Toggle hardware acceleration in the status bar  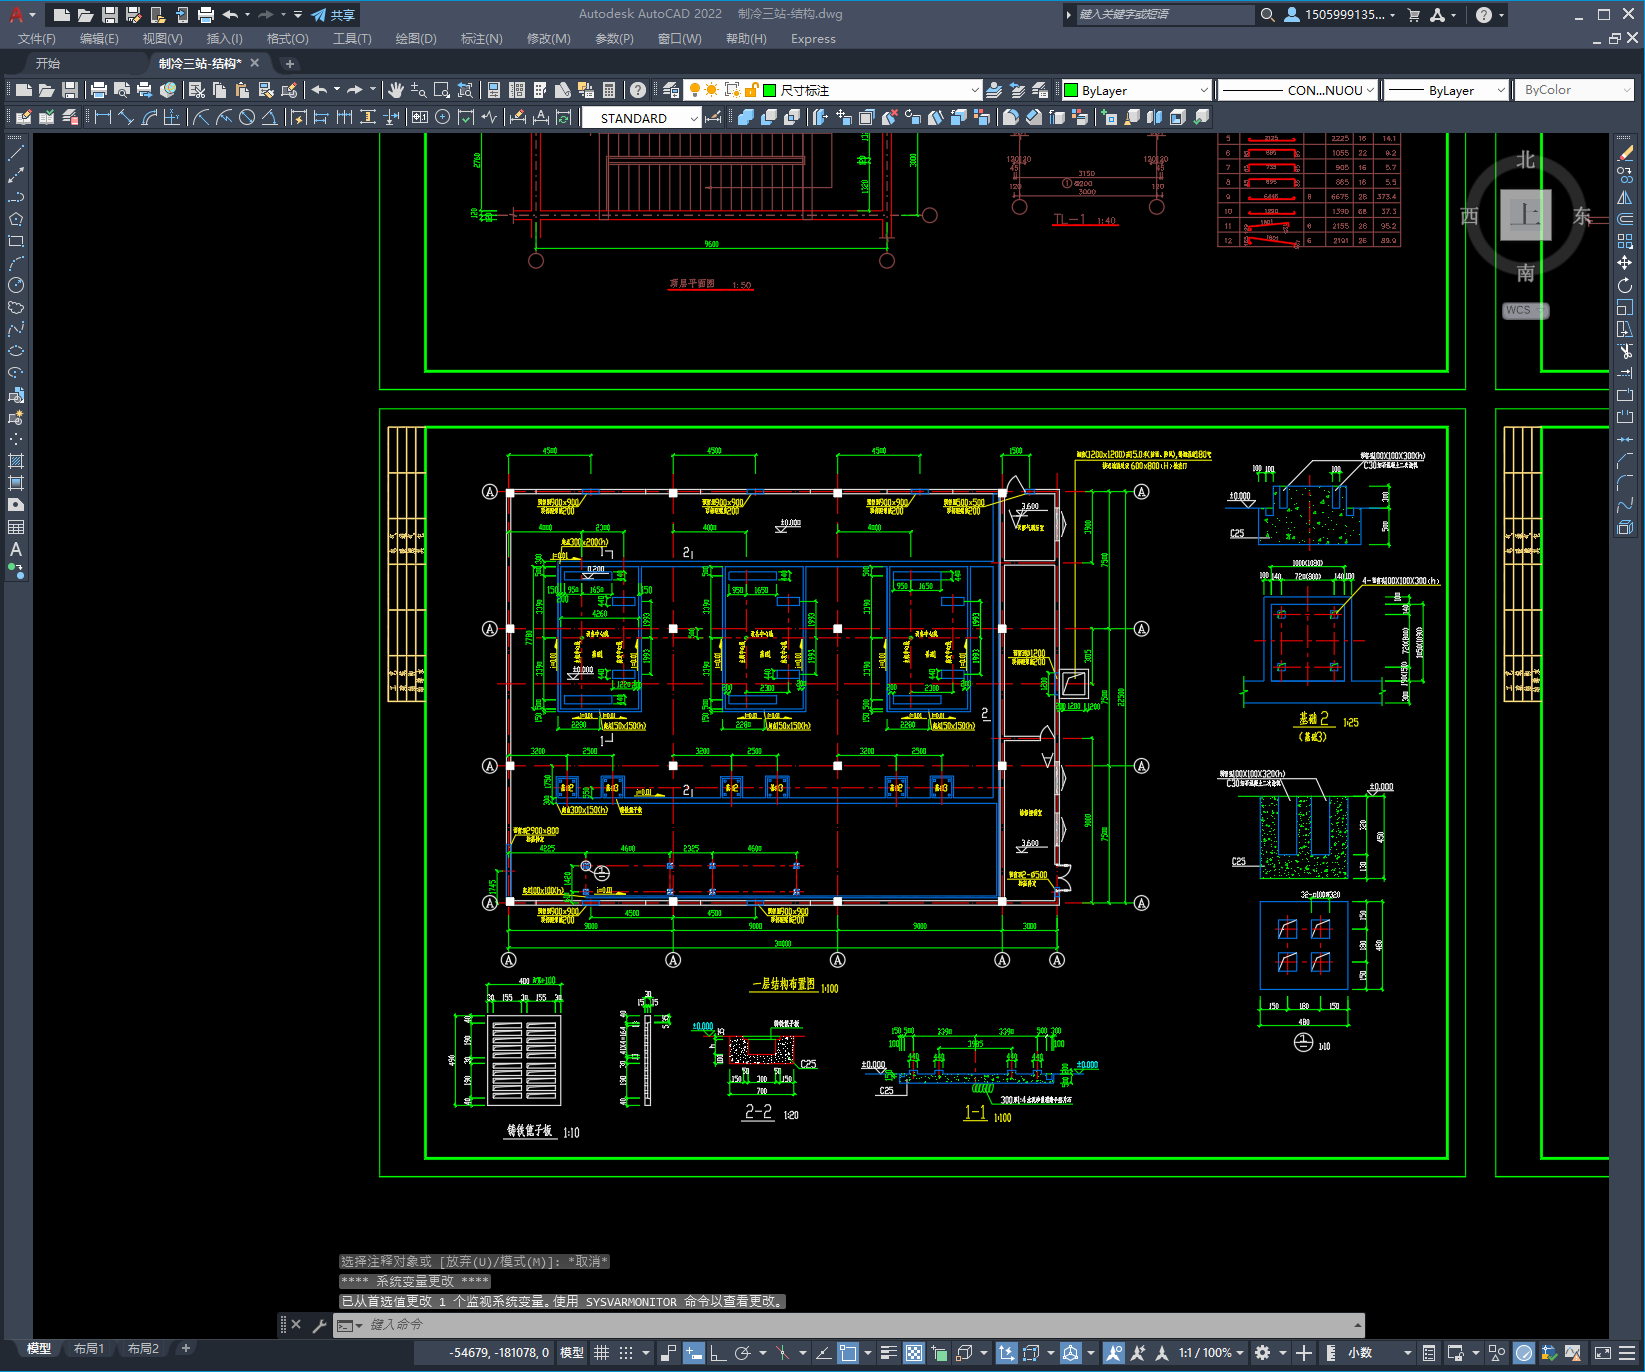click(x=1524, y=1353)
